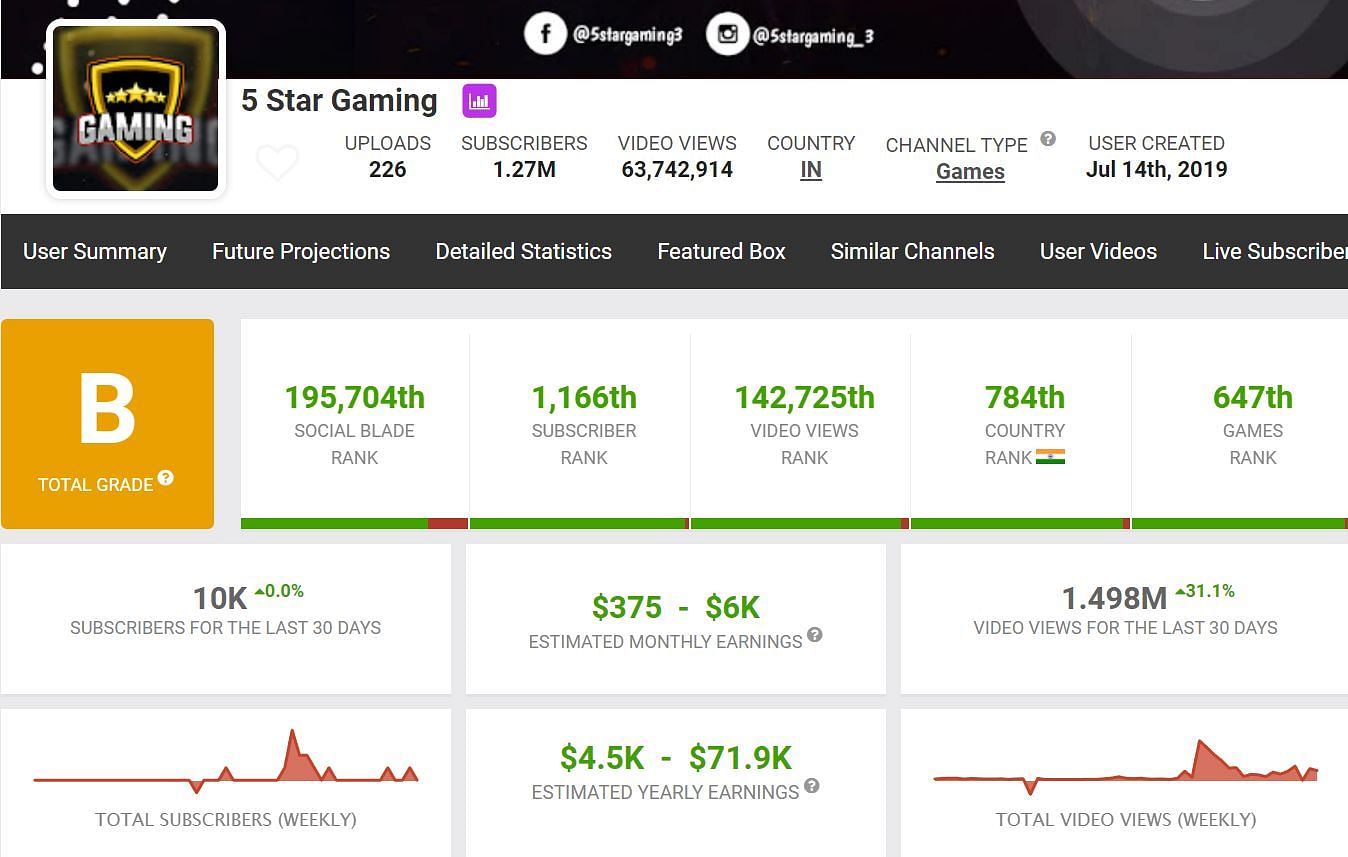Open the Detailed Statistics tab

tap(523, 252)
